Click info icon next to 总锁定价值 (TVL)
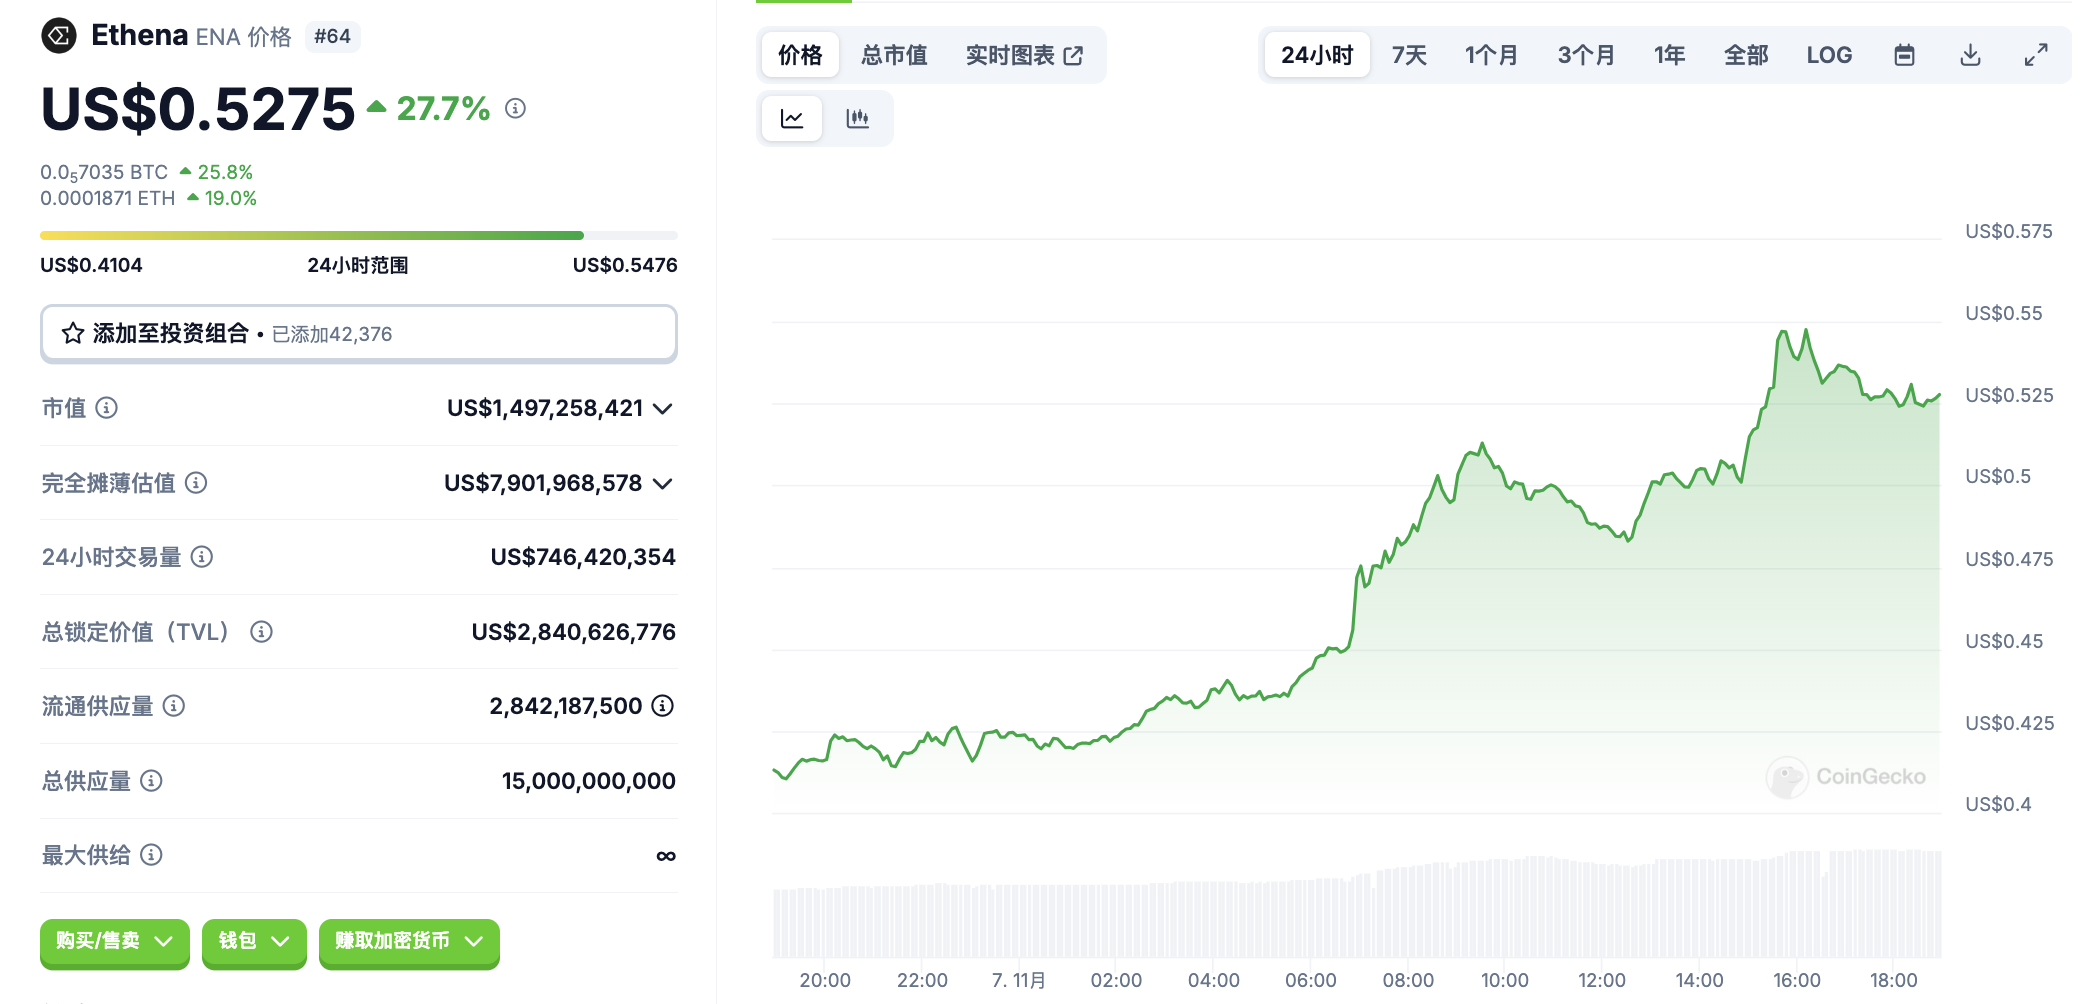The width and height of the screenshot is (2086, 1004). (x=261, y=632)
